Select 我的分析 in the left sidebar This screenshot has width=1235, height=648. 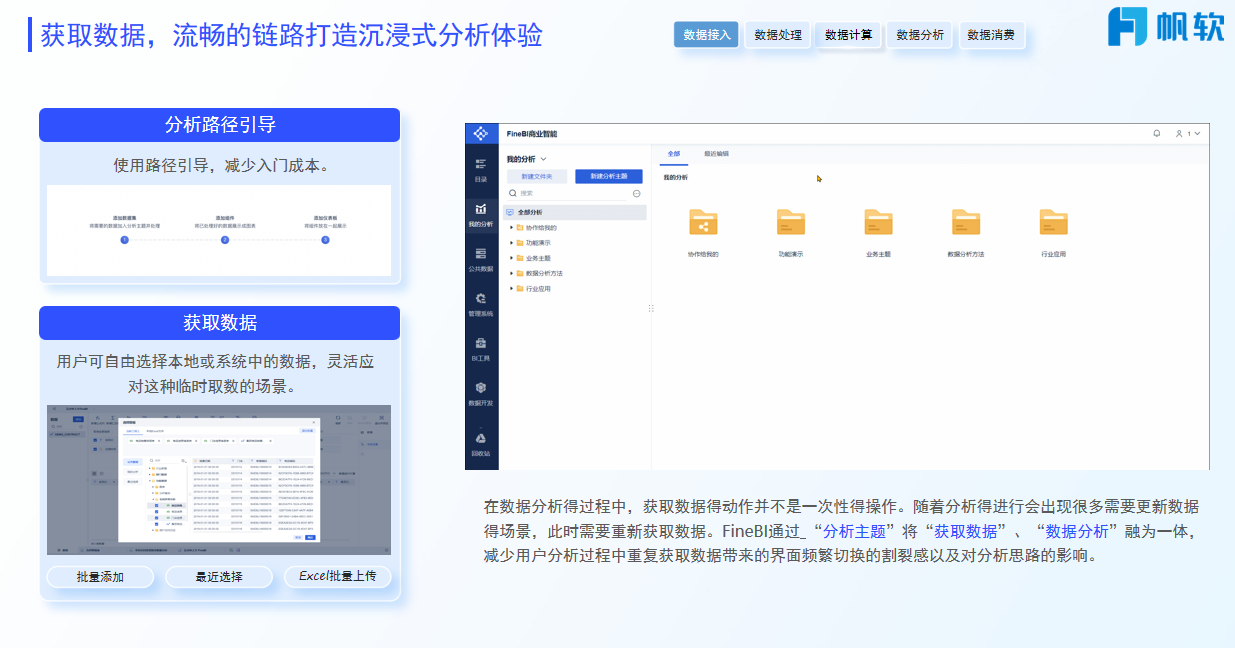[481, 214]
